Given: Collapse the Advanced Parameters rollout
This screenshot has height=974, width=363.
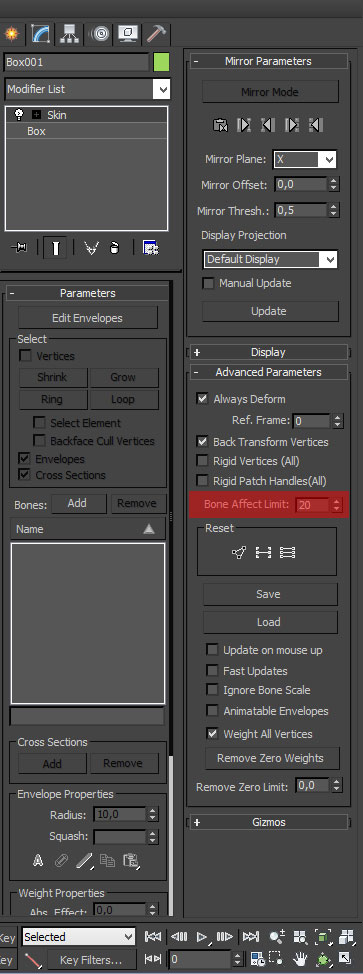Looking at the screenshot, I should (x=269, y=372).
